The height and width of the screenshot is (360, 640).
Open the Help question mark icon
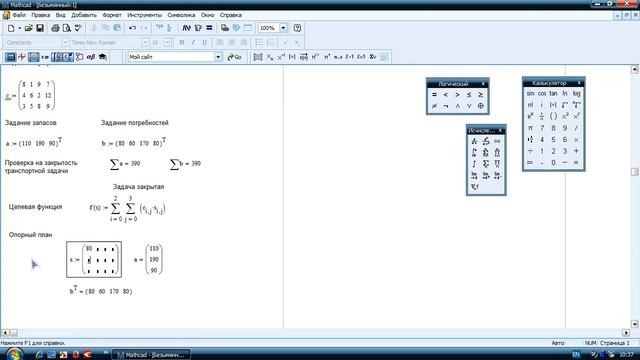pos(297,28)
